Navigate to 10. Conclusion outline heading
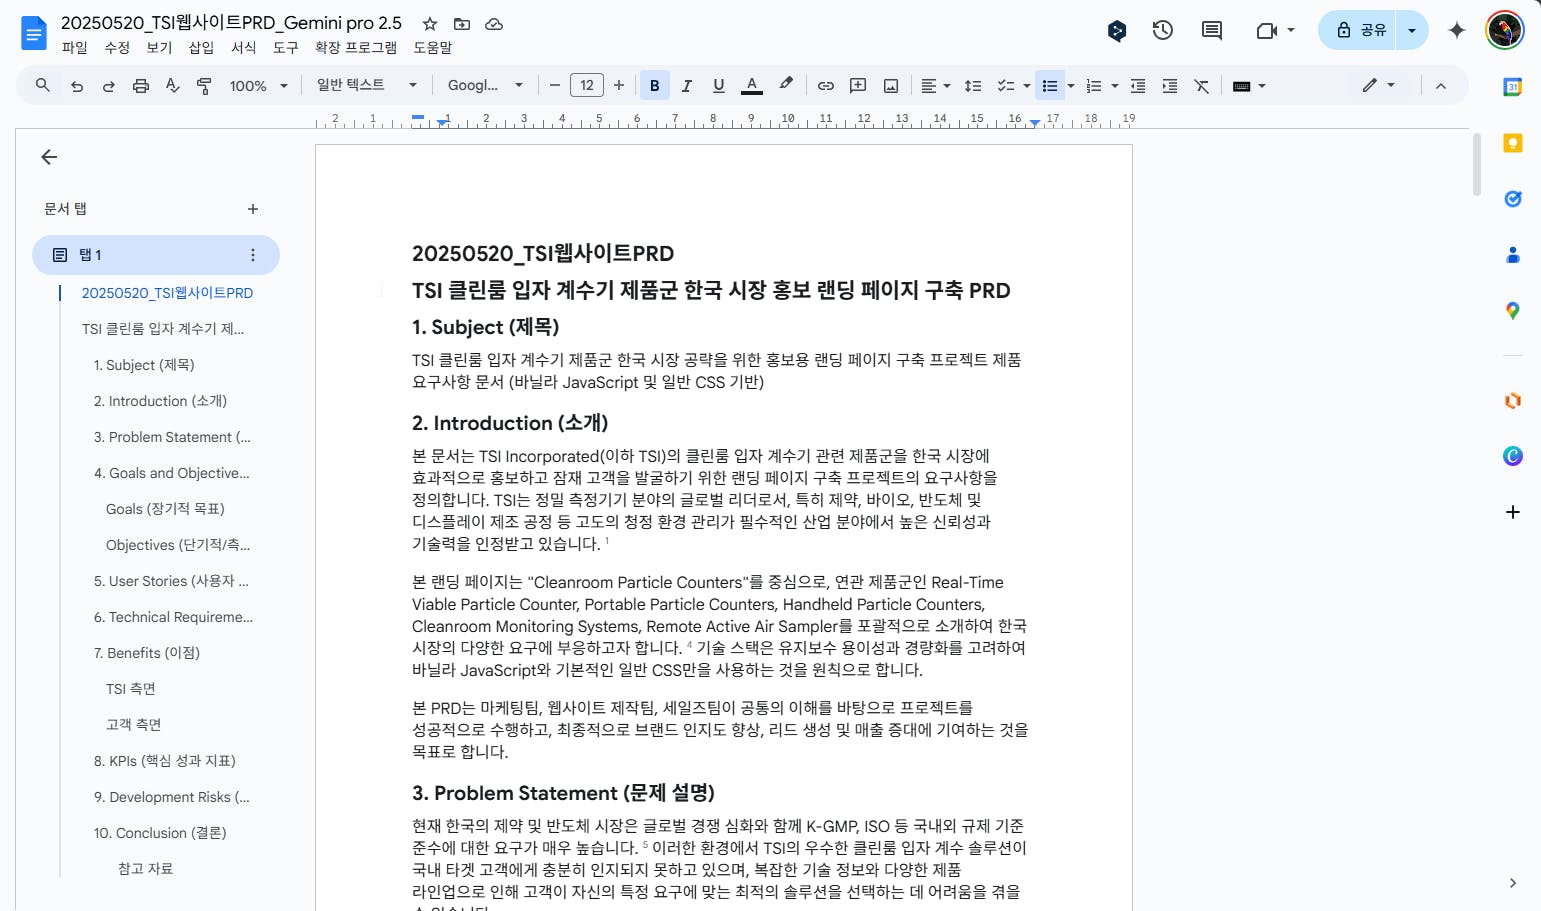The image size is (1541, 911). [x=160, y=833]
